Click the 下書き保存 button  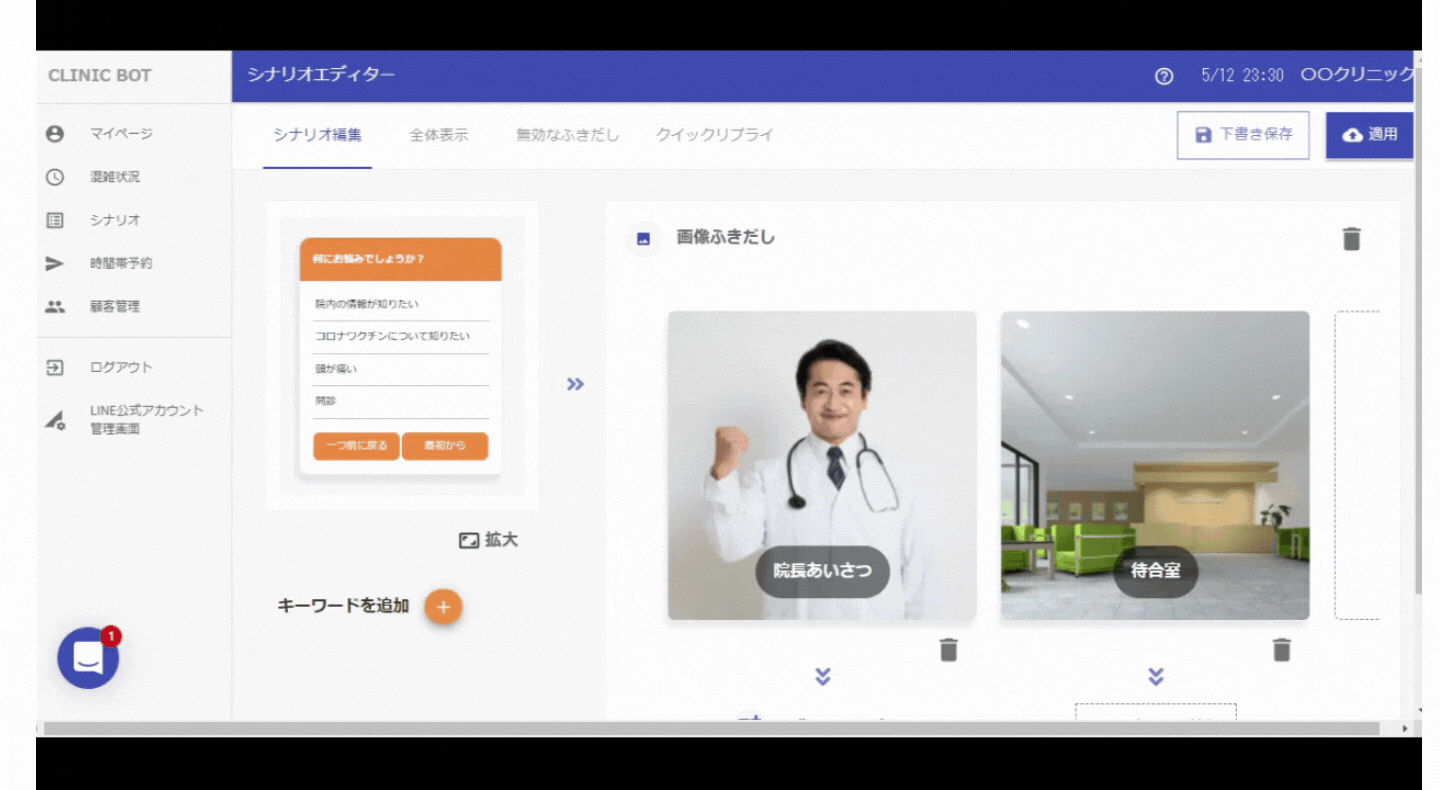coord(1243,135)
